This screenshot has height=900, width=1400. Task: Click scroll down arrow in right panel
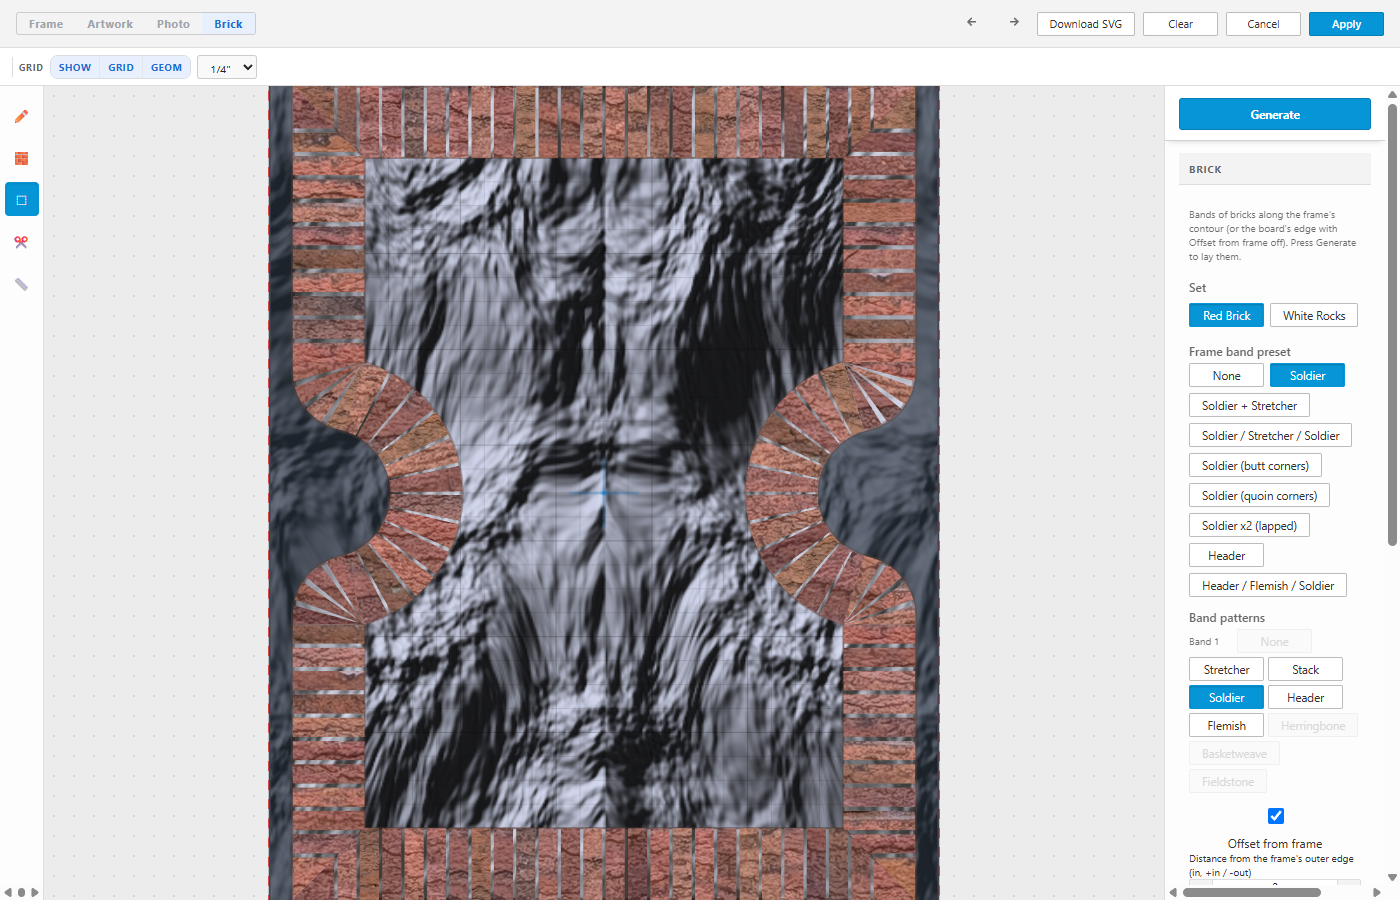pyautogui.click(x=1392, y=877)
